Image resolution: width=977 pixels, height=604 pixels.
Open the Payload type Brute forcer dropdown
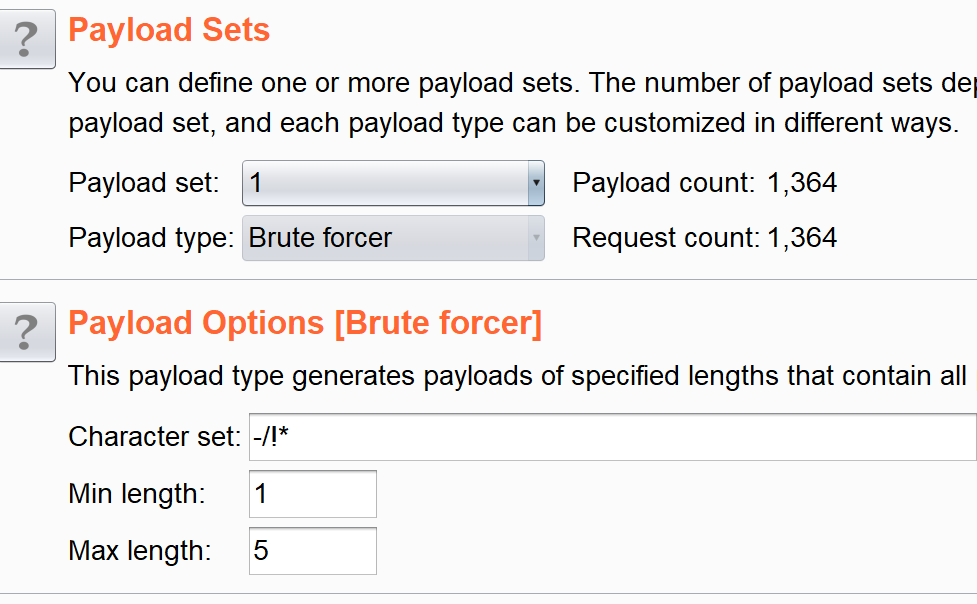393,238
